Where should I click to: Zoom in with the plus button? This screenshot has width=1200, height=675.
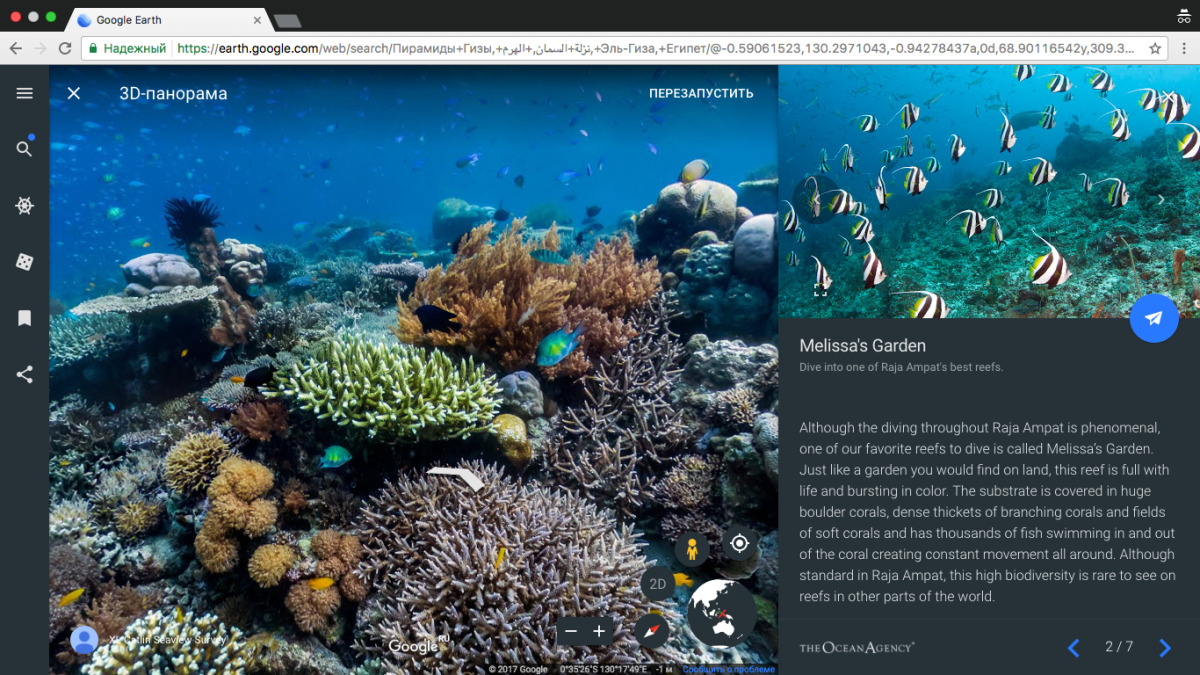(599, 631)
